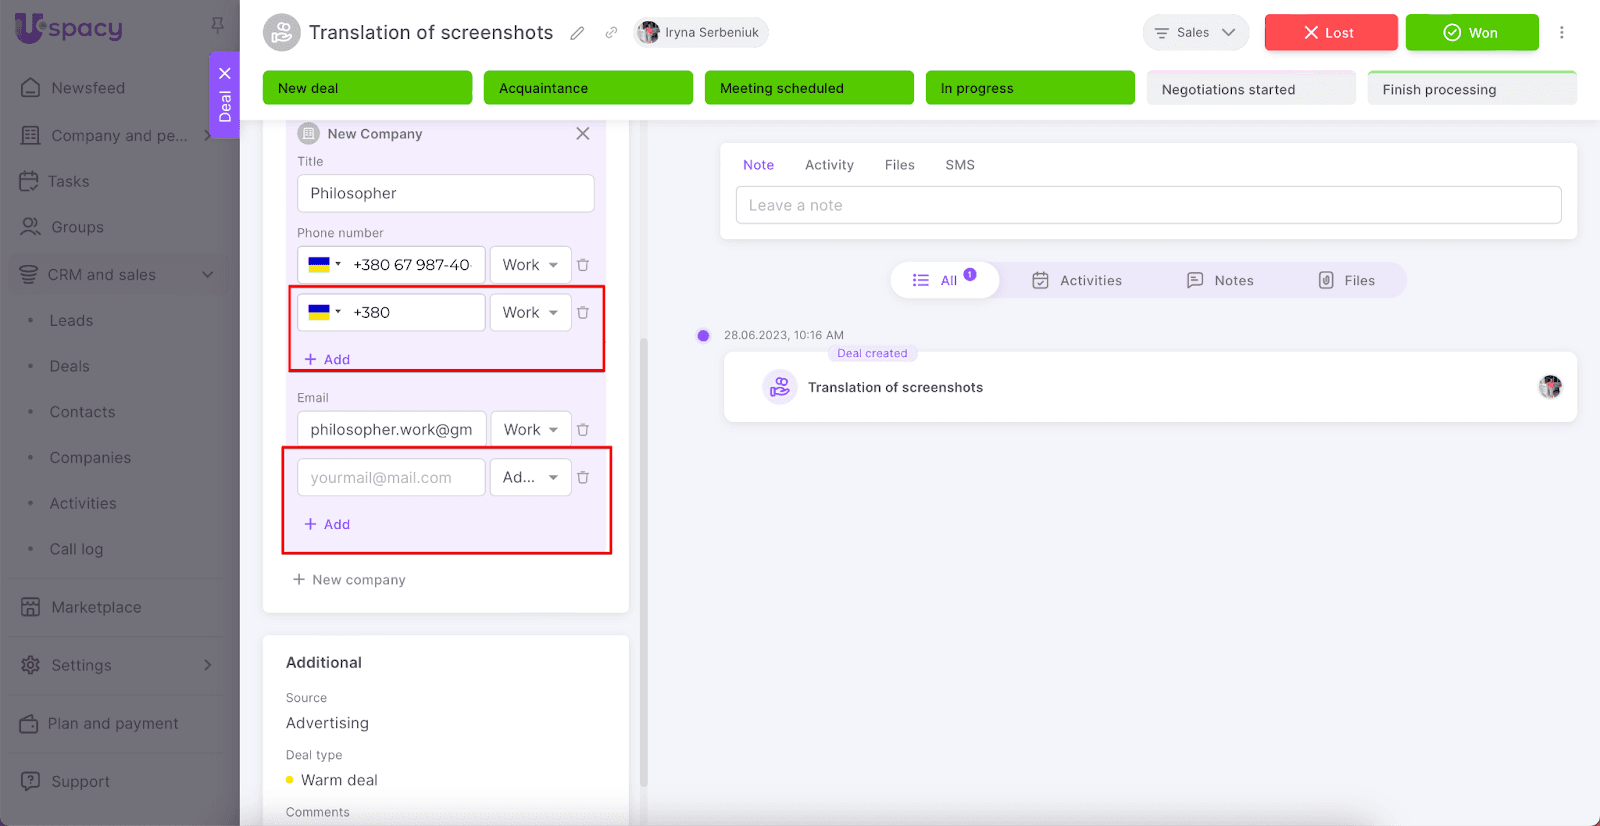The image size is (1600, 826).
Task: Open the Work type dropdown for first phone
Action: coord(530,265)
